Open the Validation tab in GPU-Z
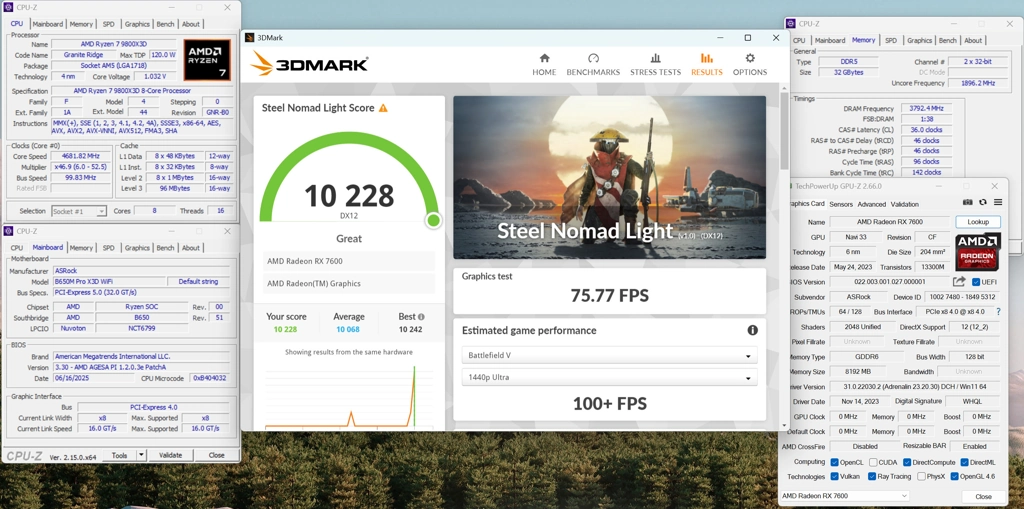The height and width of the screenshot is (509, 1024). [x=904, y=204]
